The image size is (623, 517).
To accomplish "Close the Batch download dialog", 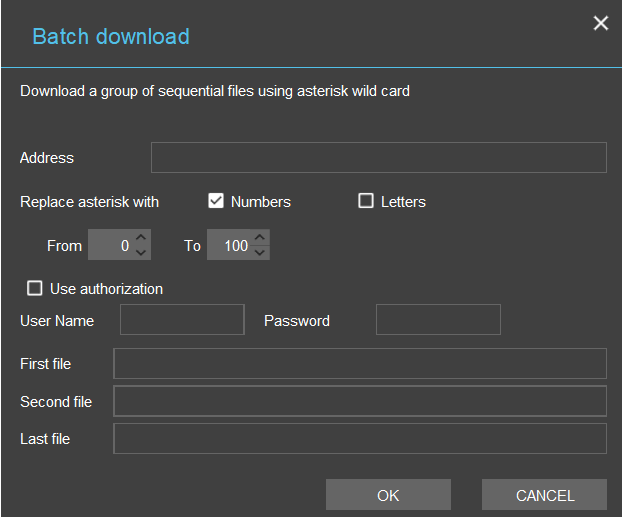I will 600,23.
